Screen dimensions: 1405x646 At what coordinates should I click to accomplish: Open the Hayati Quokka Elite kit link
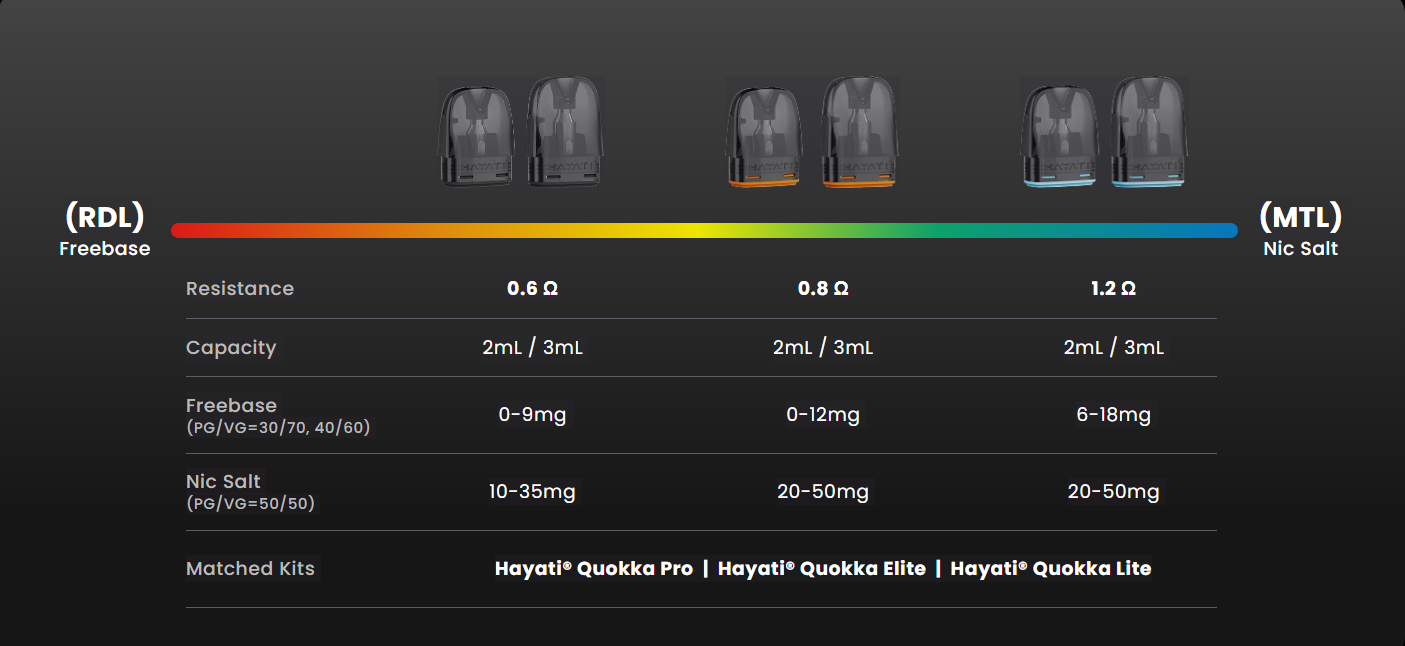[822, 569]
